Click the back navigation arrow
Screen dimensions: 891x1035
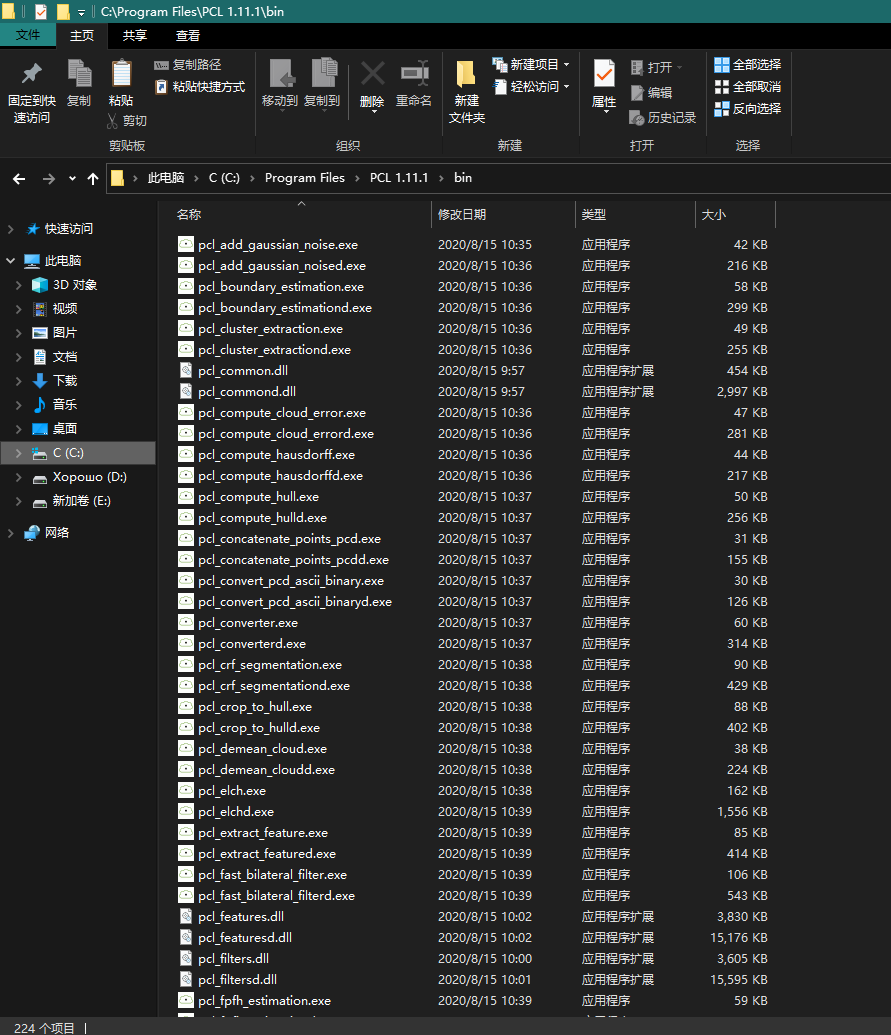(18, 177)
